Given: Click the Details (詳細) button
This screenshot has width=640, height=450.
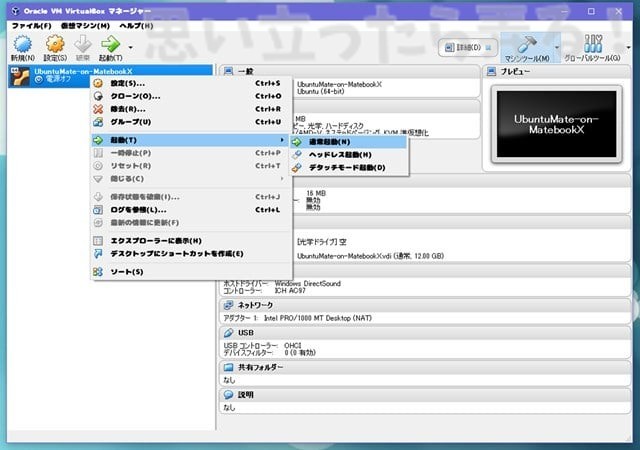Looking at the screenshot, I should pyautogui.click(x=468, y=48).
